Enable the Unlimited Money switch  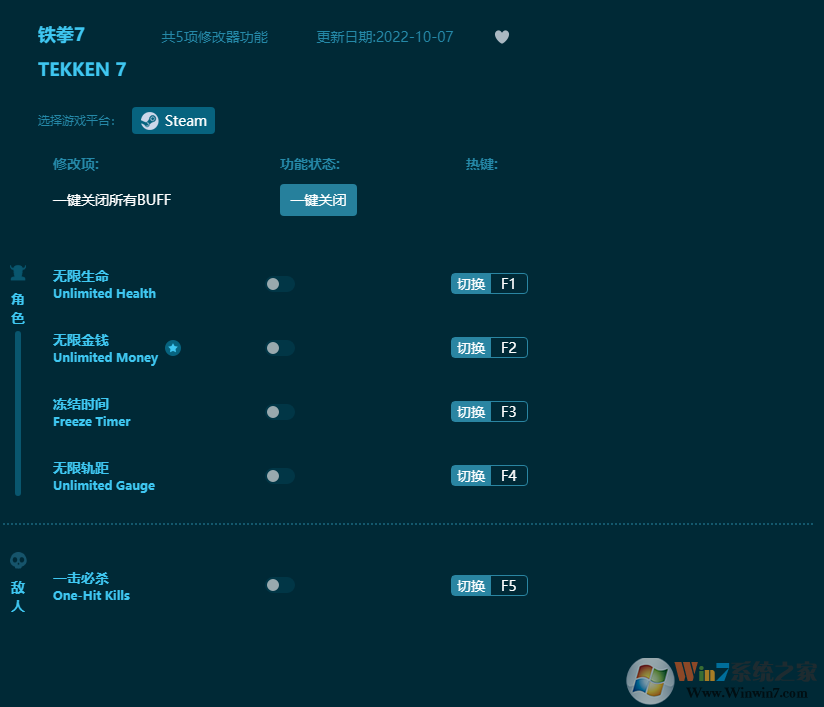(280, 348)
